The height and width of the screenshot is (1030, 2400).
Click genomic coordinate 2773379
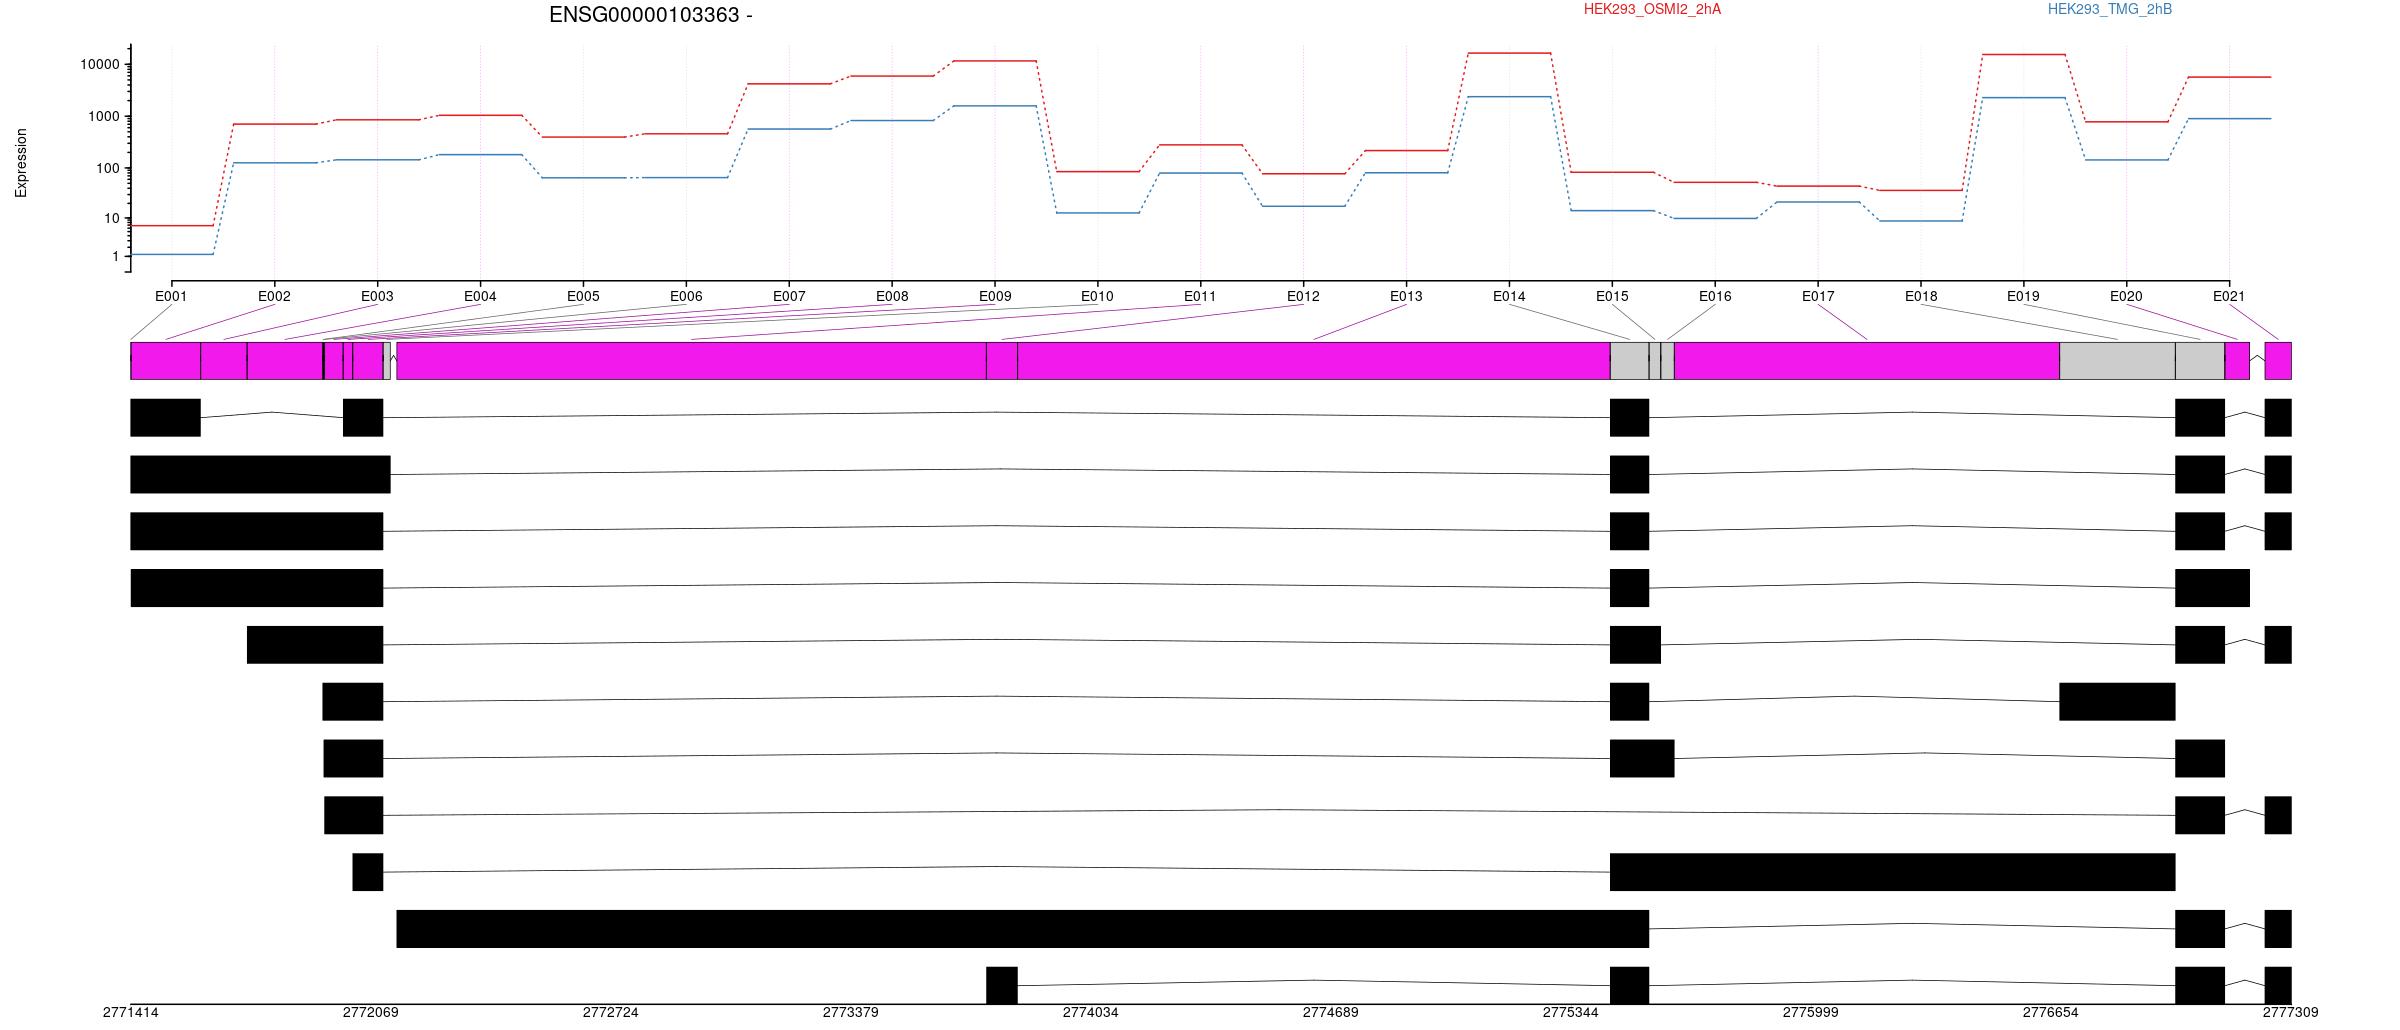851,1013
